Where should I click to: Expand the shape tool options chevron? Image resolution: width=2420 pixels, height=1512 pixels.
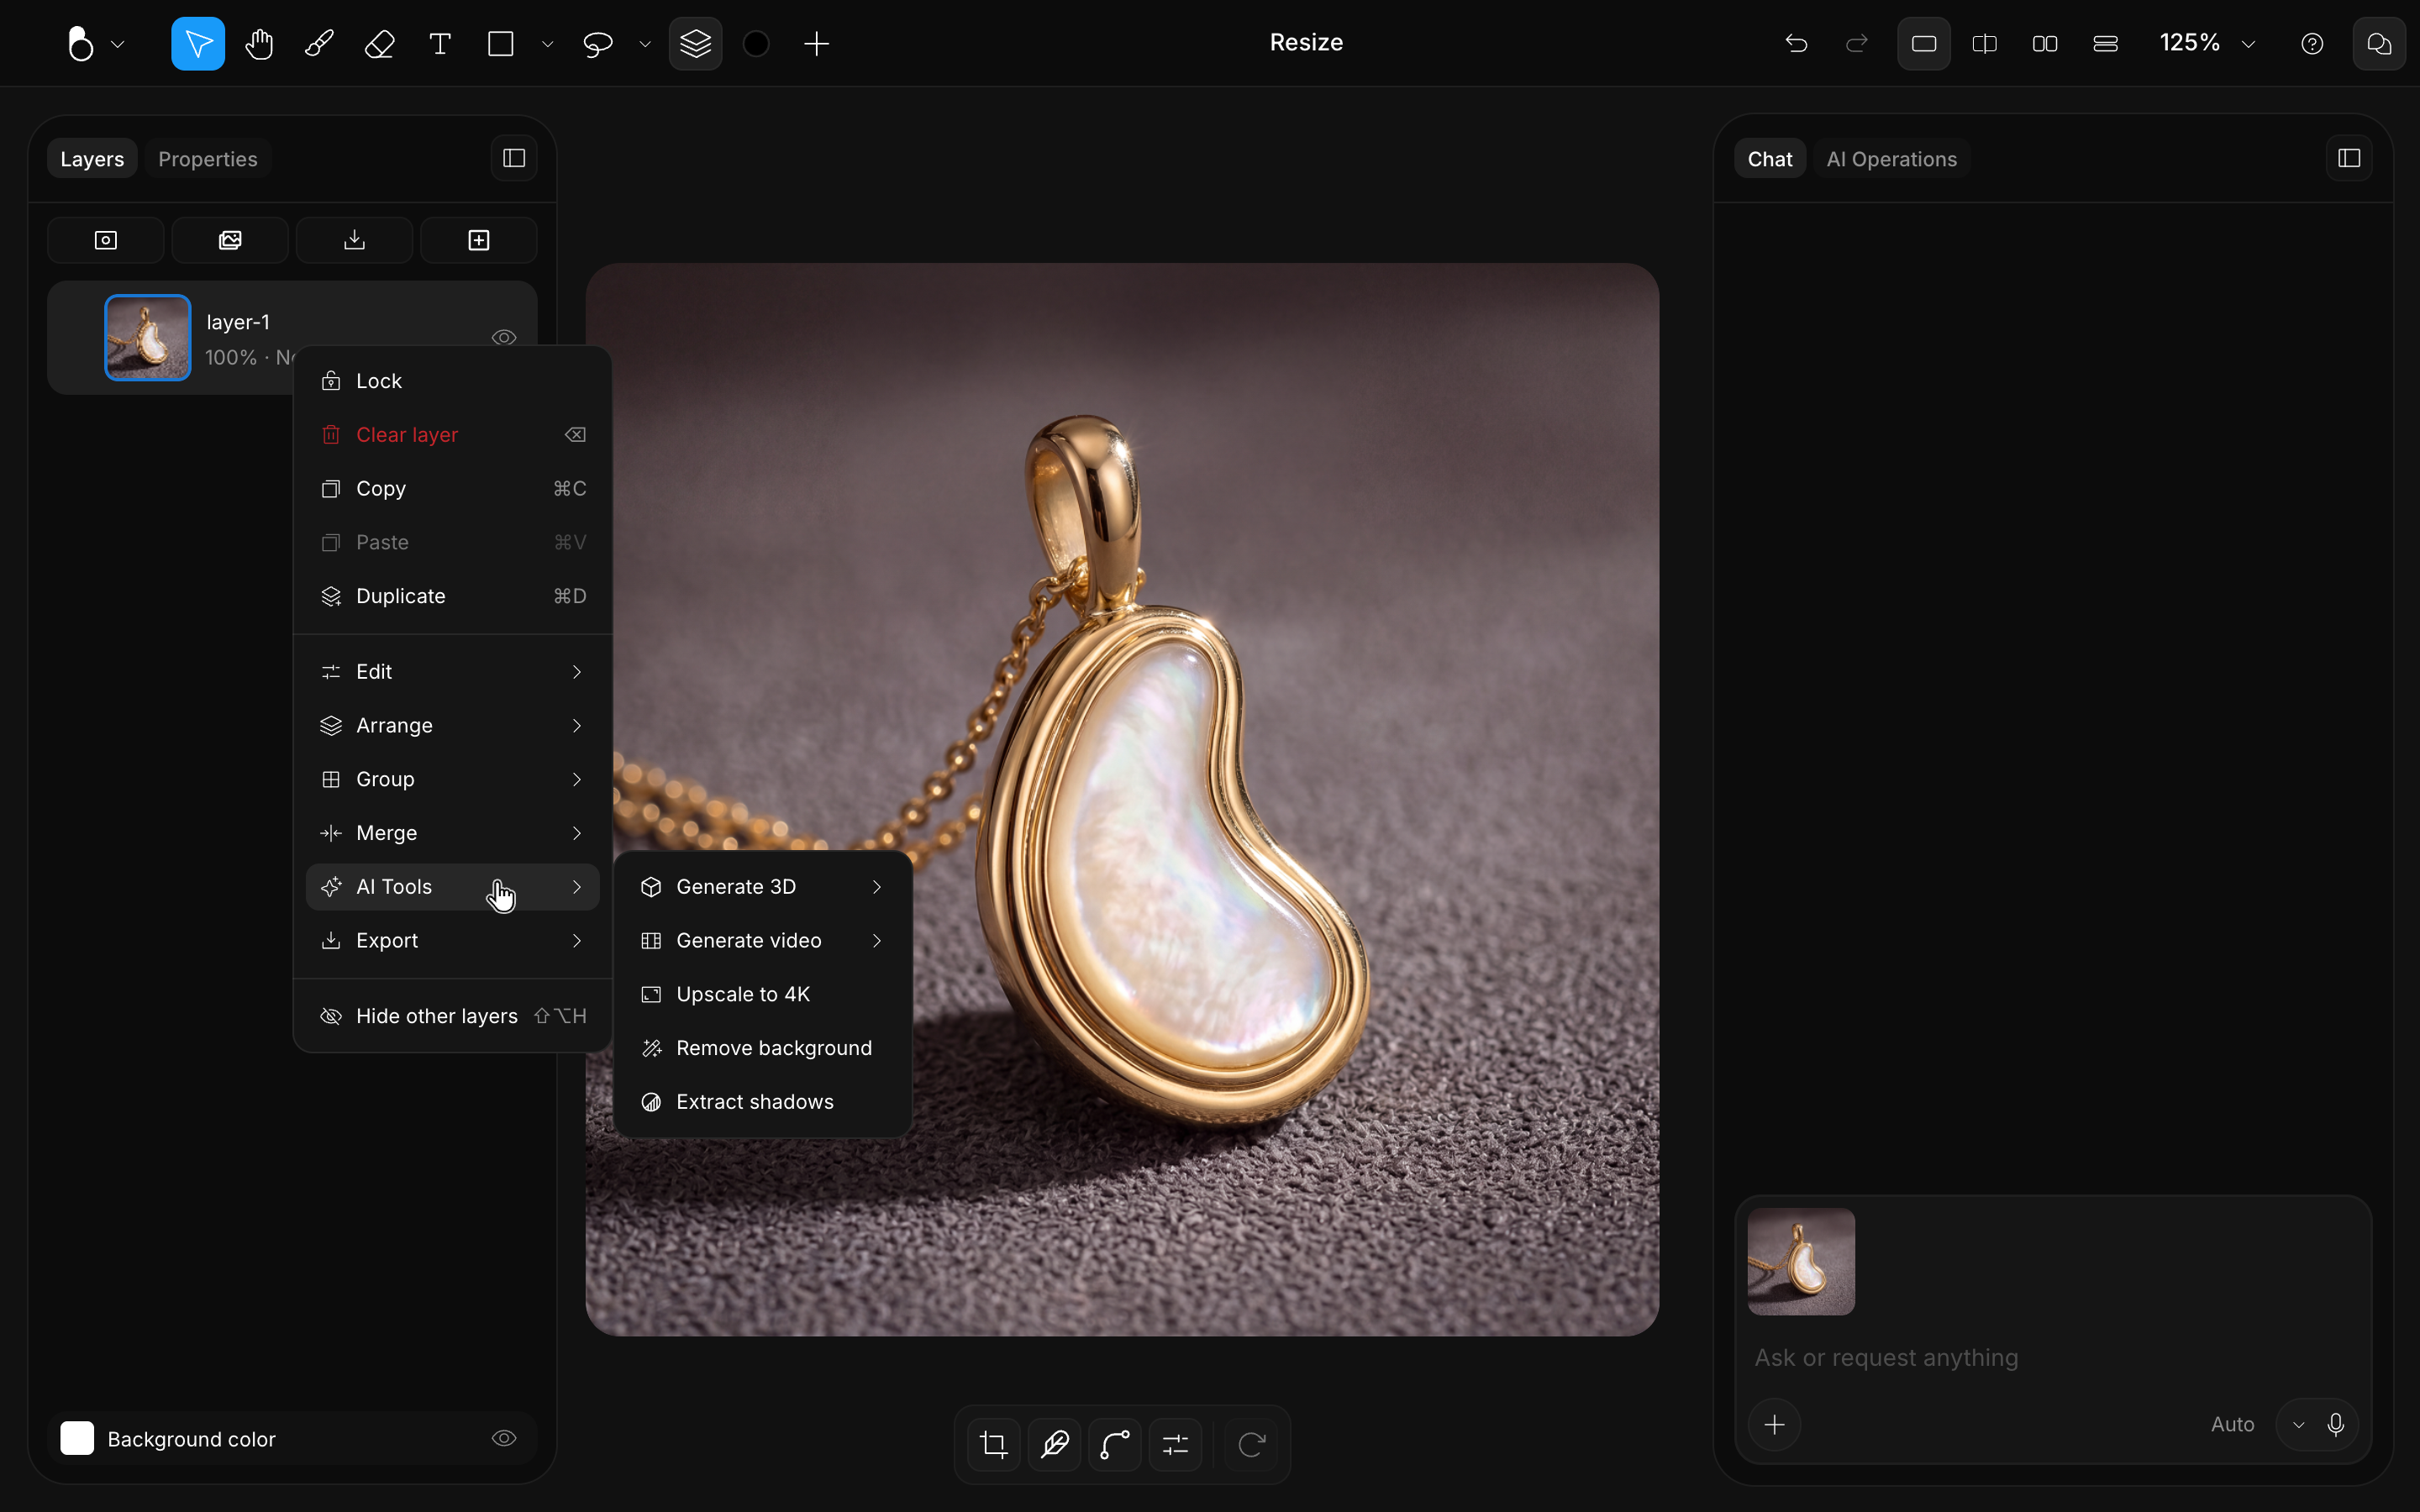547,44
